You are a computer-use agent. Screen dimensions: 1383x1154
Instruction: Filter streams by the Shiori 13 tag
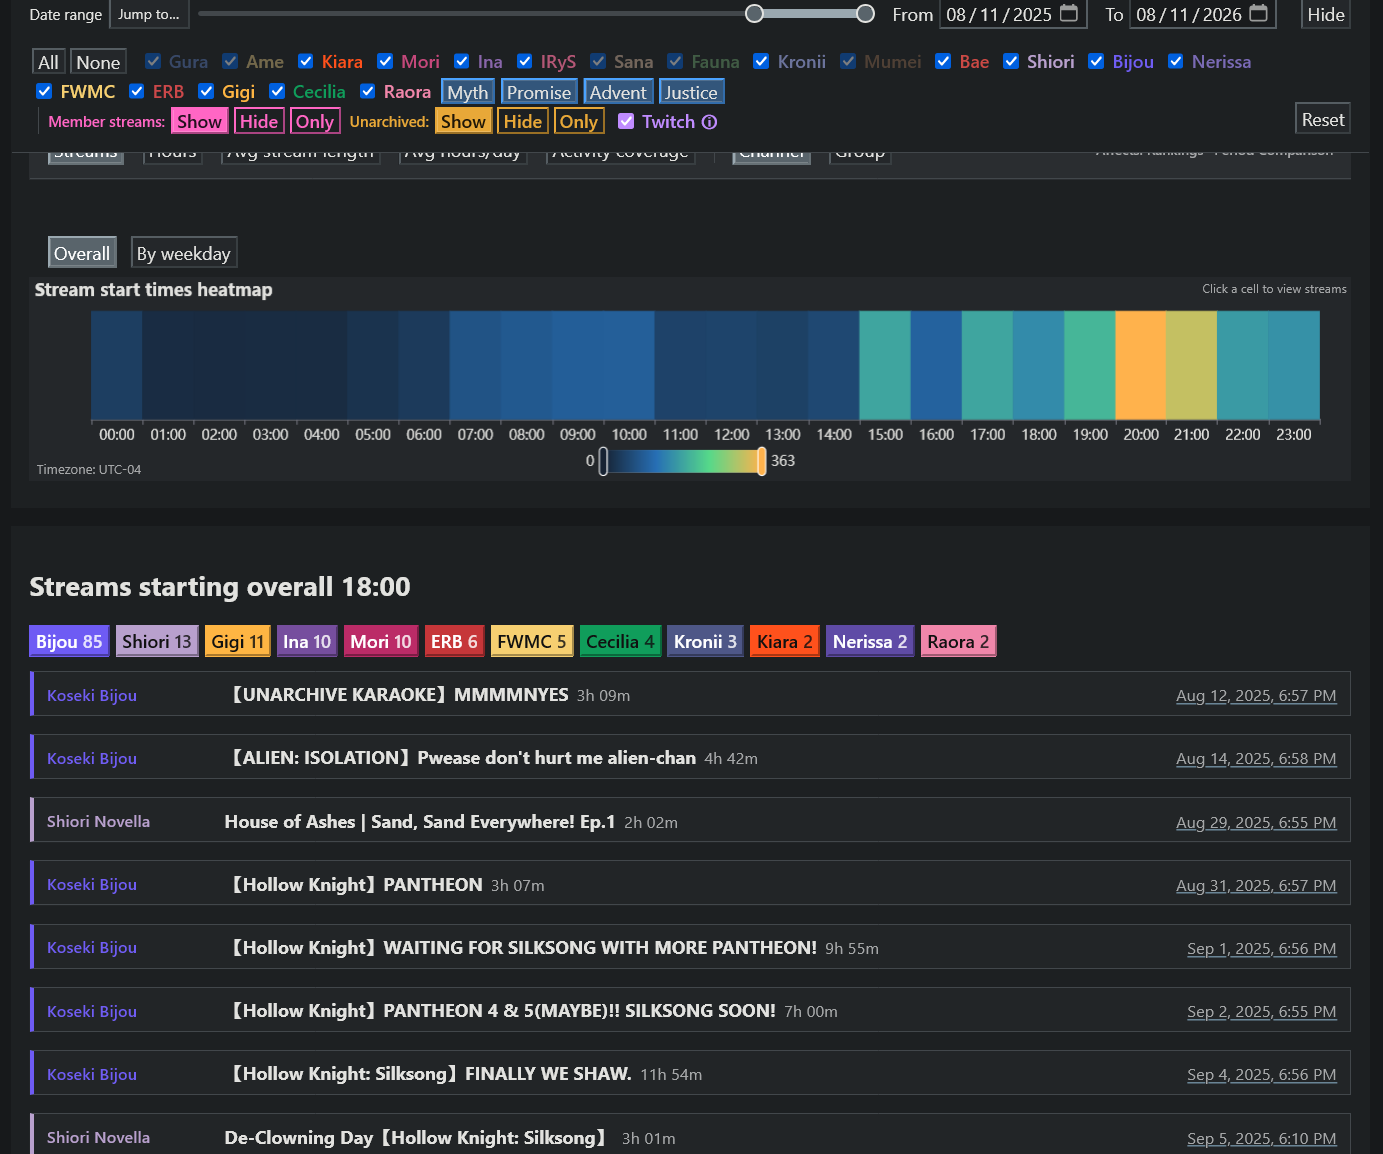pos(157,641)
